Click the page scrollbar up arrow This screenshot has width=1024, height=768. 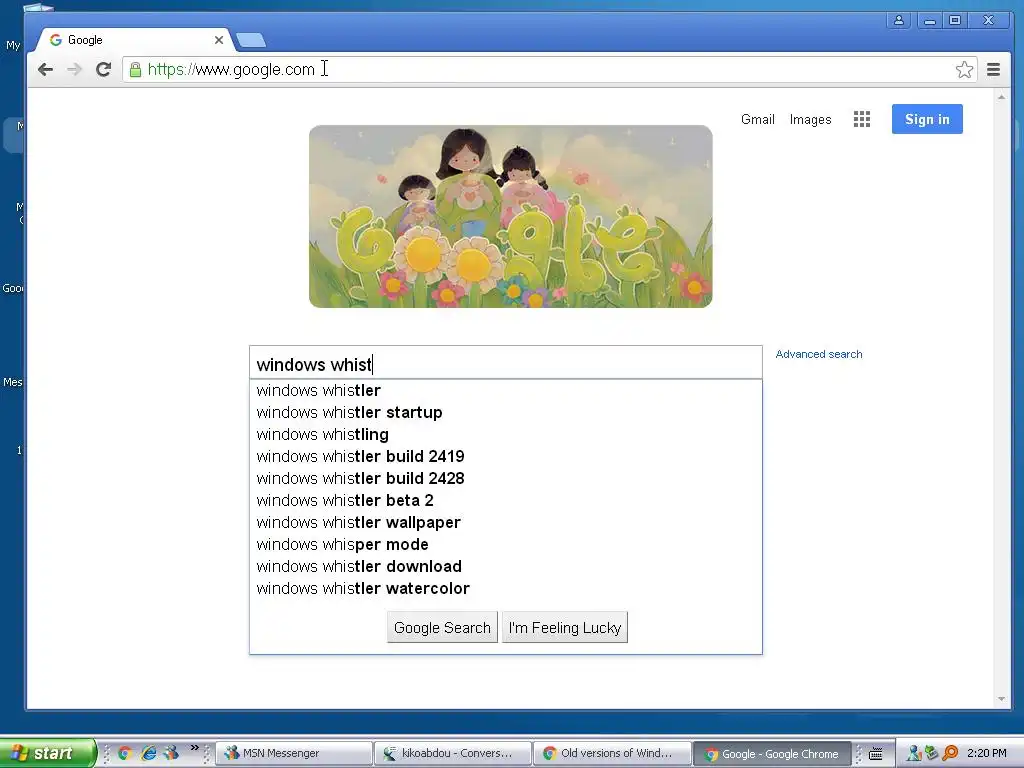pos(1001,97)
